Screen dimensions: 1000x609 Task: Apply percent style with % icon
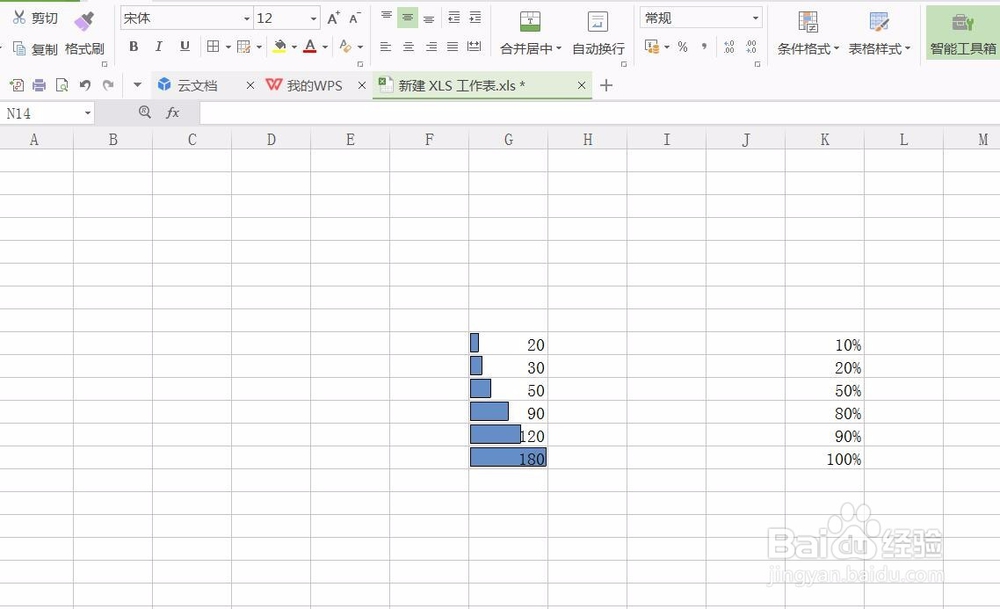682,47
